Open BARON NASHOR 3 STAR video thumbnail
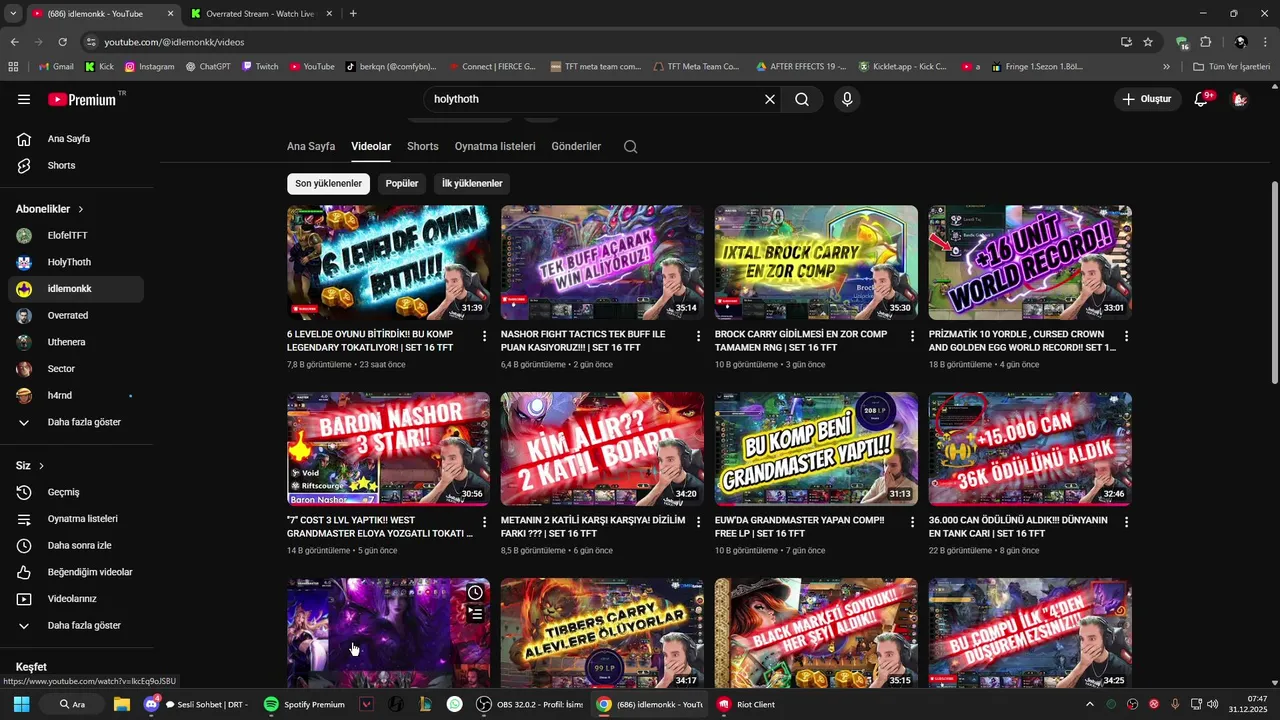Viewport: 1280px width, 720px height. point(388,449)
